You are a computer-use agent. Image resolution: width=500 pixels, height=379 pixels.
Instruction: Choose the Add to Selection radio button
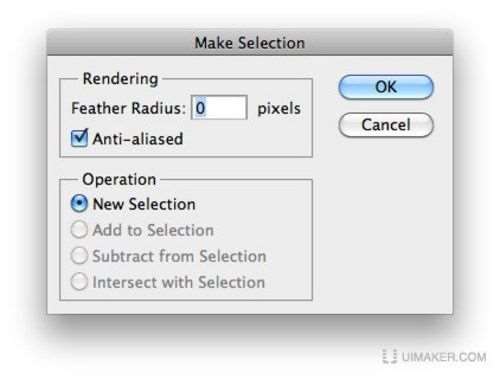pos(79,230)
